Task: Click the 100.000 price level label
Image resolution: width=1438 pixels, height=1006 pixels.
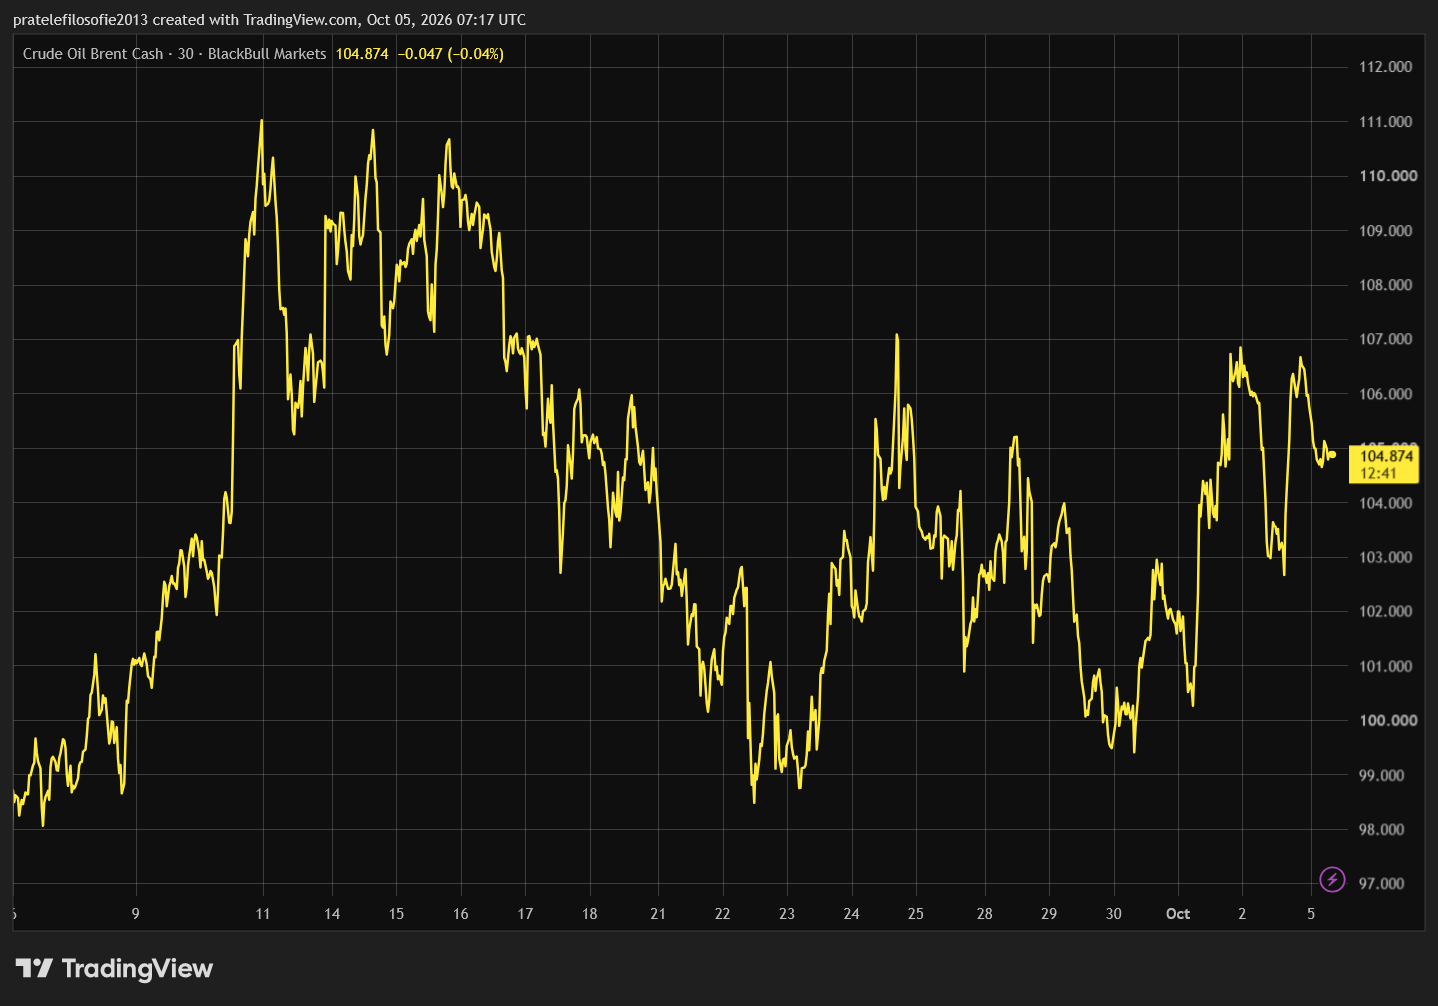Action: click(1388, 720)
